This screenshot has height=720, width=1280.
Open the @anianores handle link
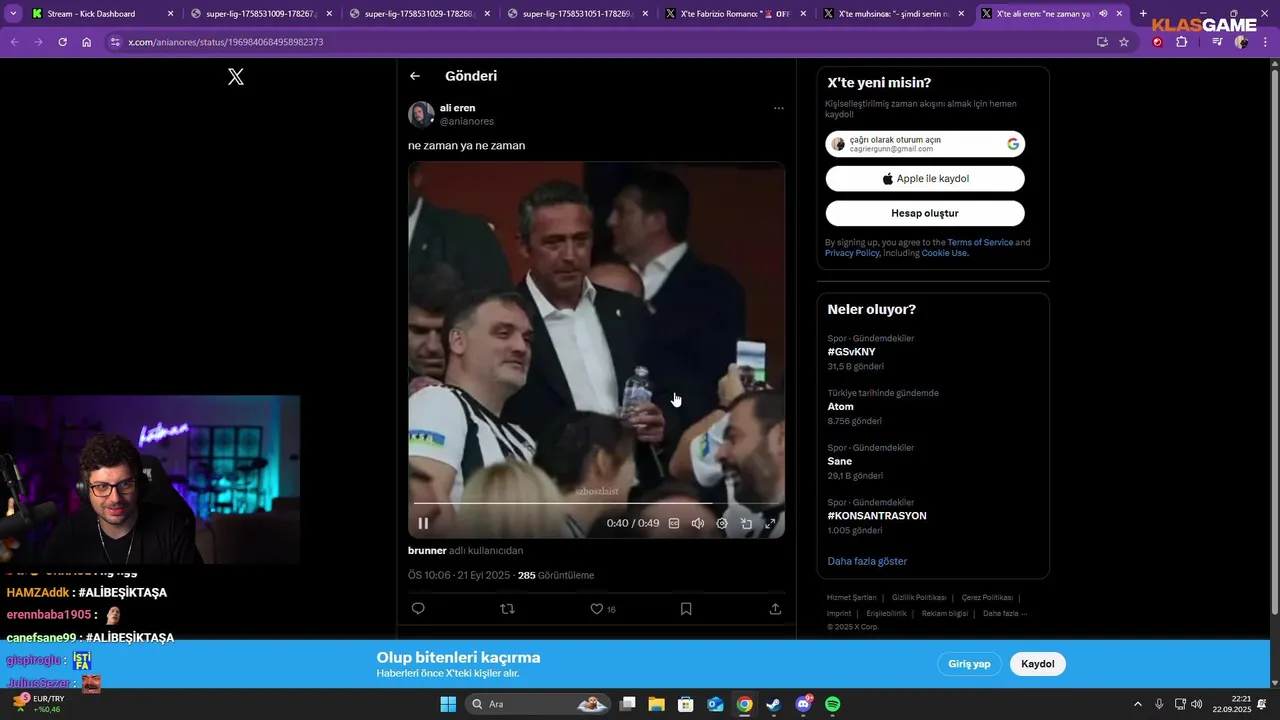coord(467,121)
